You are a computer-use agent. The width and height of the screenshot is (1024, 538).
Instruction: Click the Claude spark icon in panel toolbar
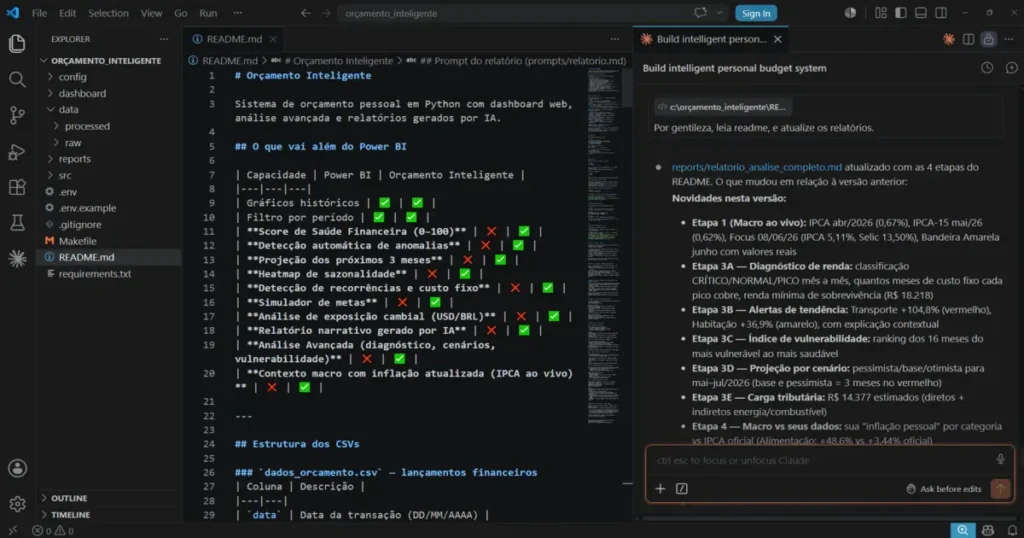pos(948,39)
